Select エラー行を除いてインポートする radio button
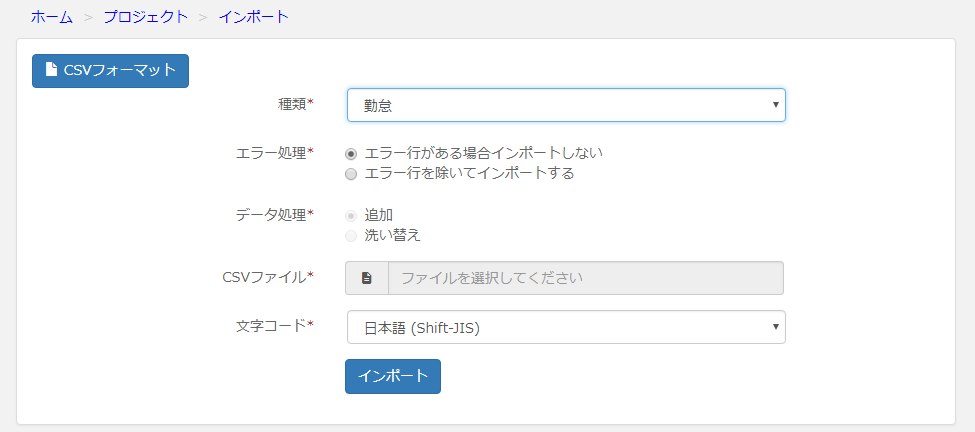975x432 pixels. pos(351,174)
